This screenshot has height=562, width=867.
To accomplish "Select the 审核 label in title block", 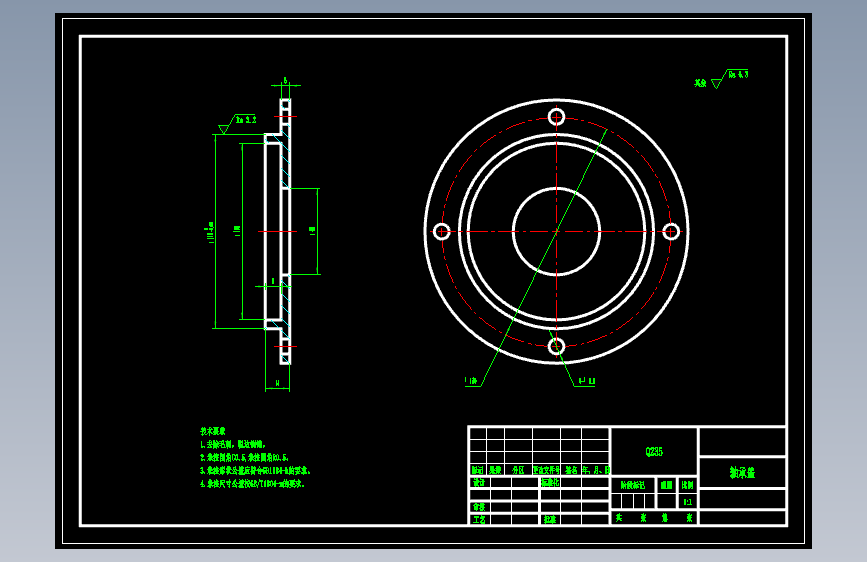I will [x=479, y=507].
